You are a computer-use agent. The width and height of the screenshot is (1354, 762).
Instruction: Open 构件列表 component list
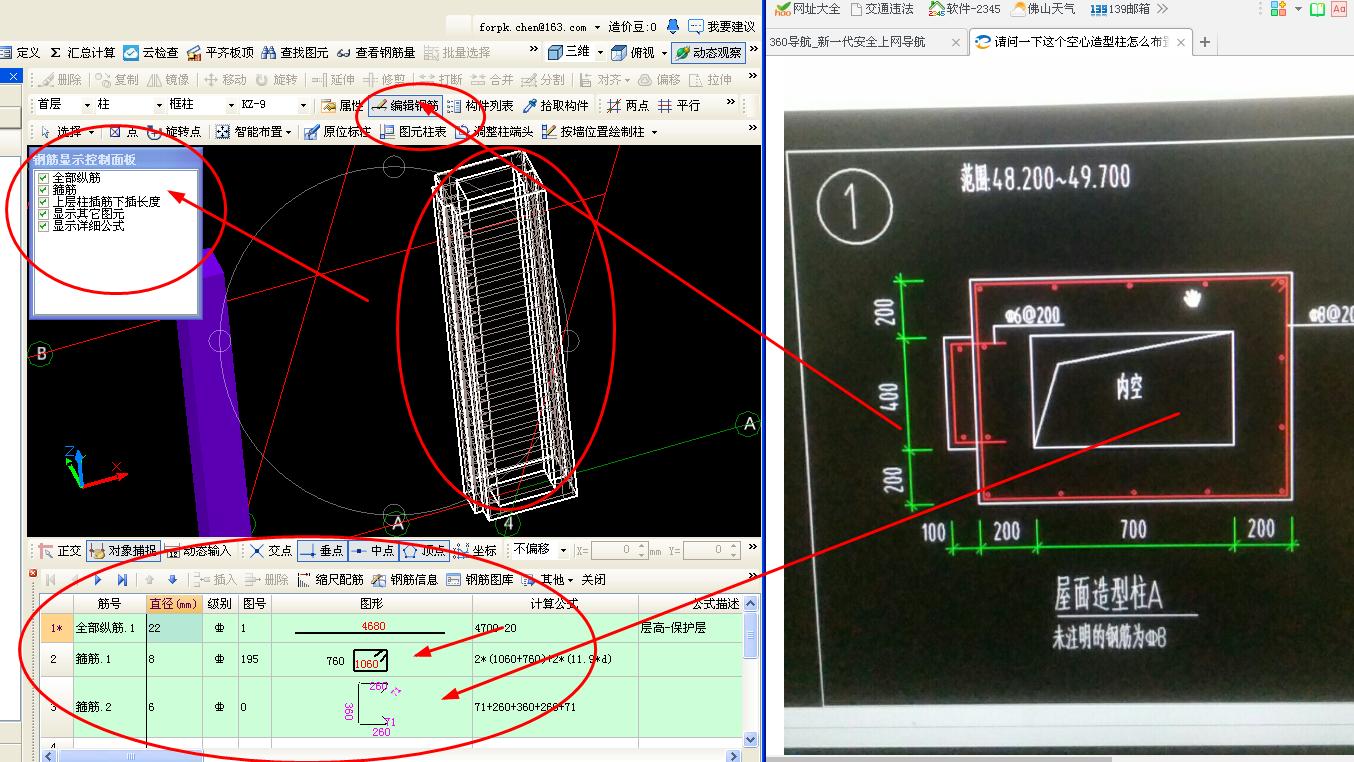click(x=480, y=105)
